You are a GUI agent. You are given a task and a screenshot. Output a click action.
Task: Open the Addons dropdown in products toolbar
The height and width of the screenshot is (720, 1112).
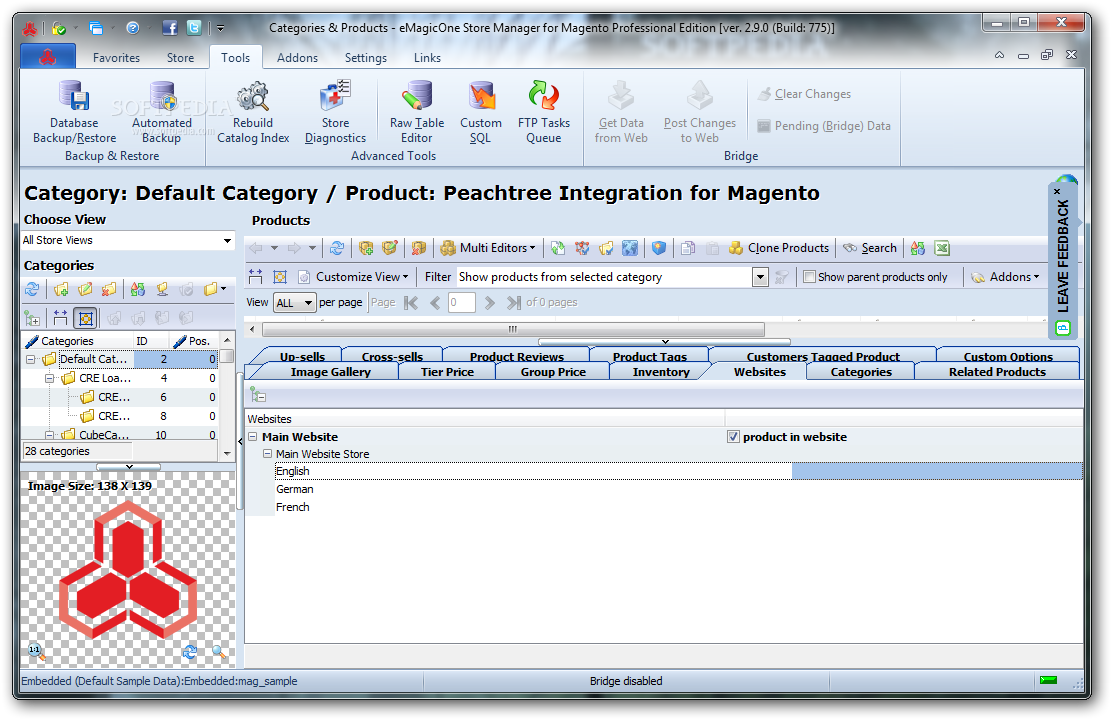pos(1005,277)
